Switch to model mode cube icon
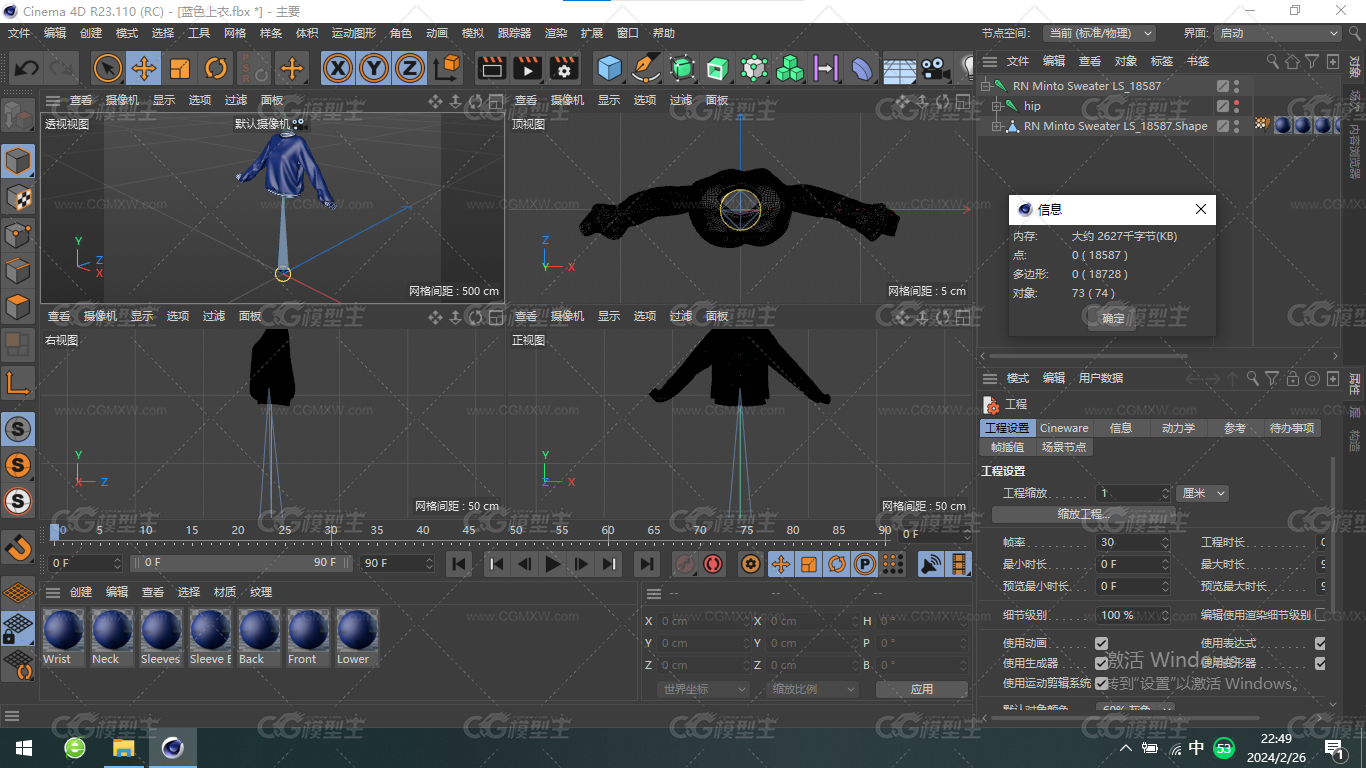Viewport: 1366px width, 768px height. click(18, 161)
